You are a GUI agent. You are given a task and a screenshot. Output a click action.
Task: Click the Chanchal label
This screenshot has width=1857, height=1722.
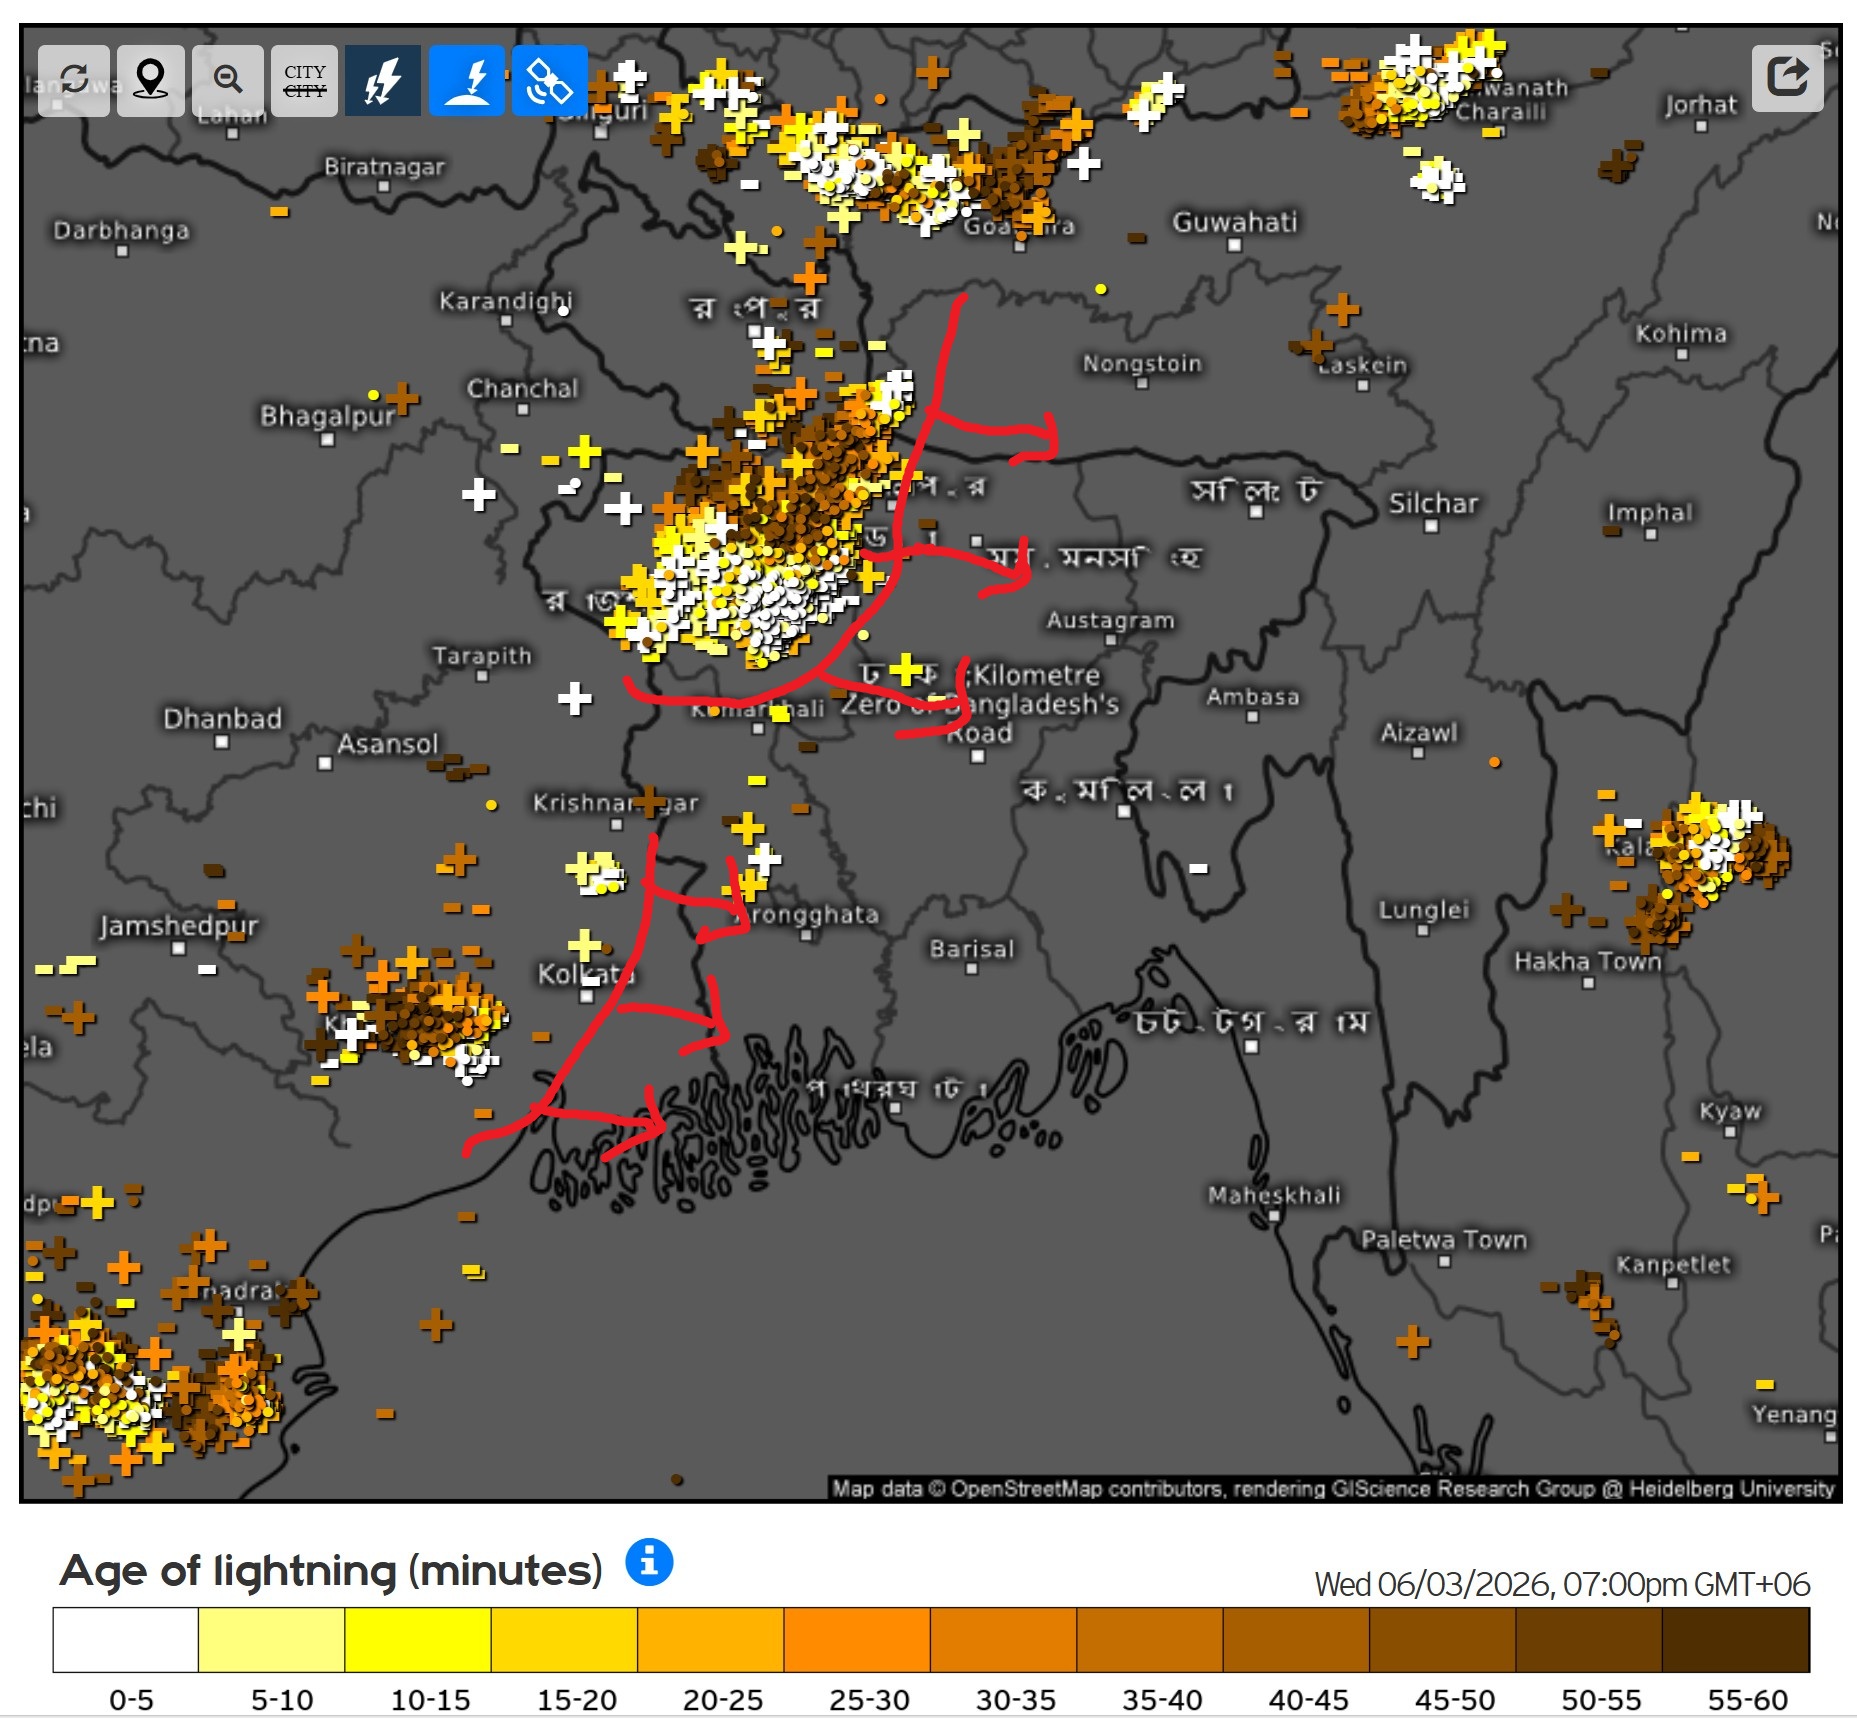(522, 388)
